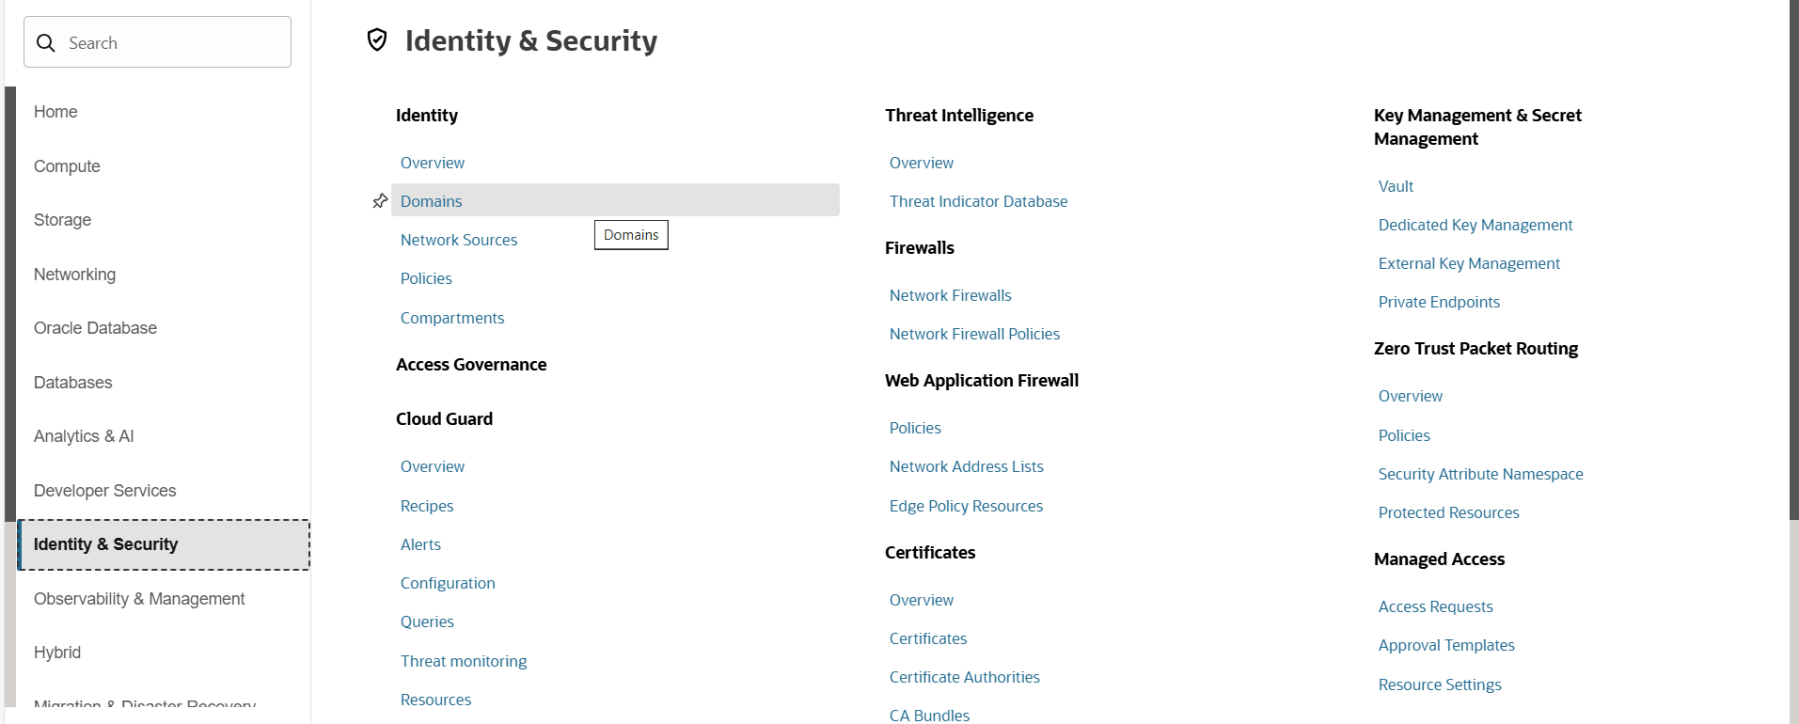1799x724 pixels.
Task: Open Compartments under Identity
Action: 452,318
